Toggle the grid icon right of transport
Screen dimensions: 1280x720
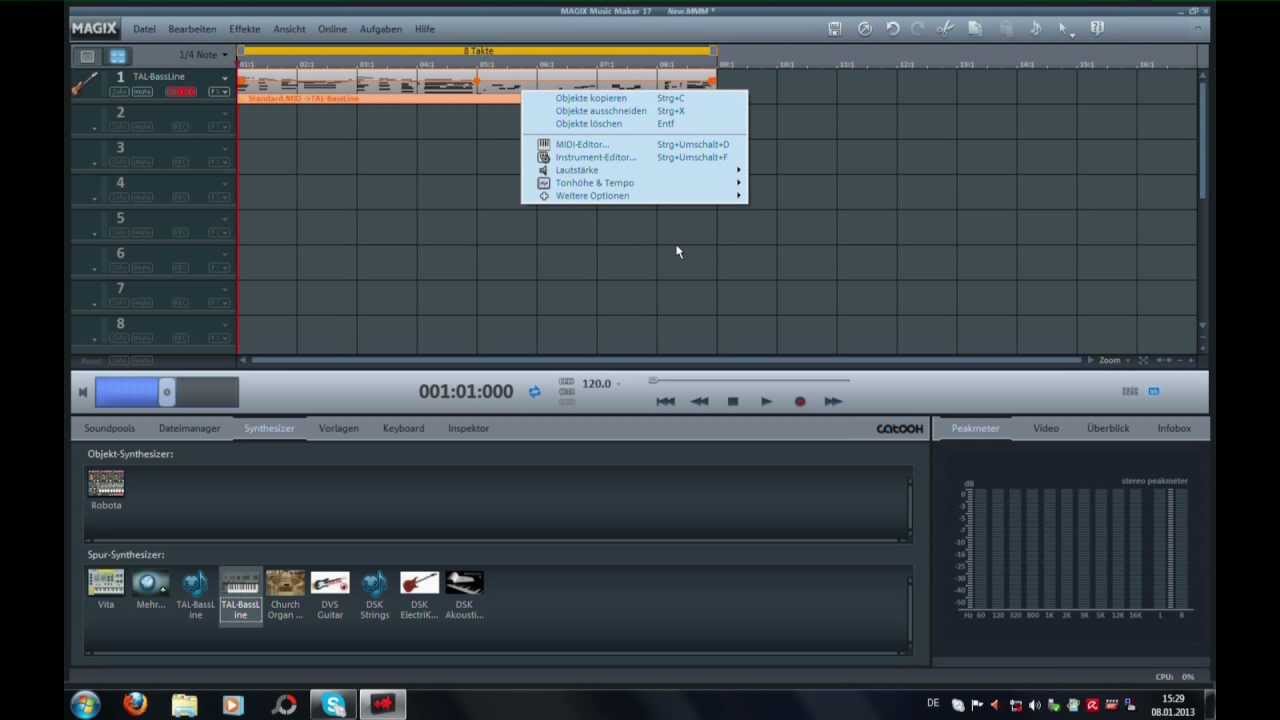(1130, 392)
